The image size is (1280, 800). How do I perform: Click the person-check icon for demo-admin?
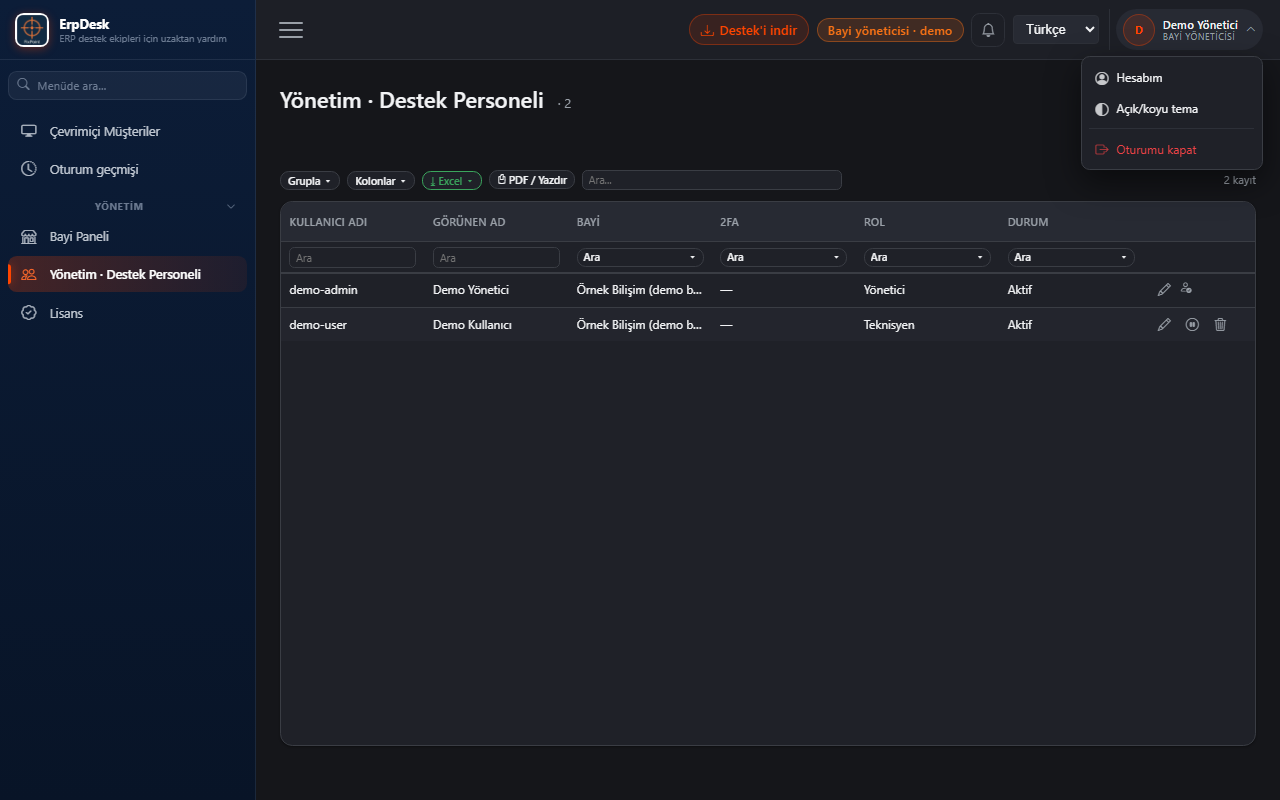[x=1186, y=289]
